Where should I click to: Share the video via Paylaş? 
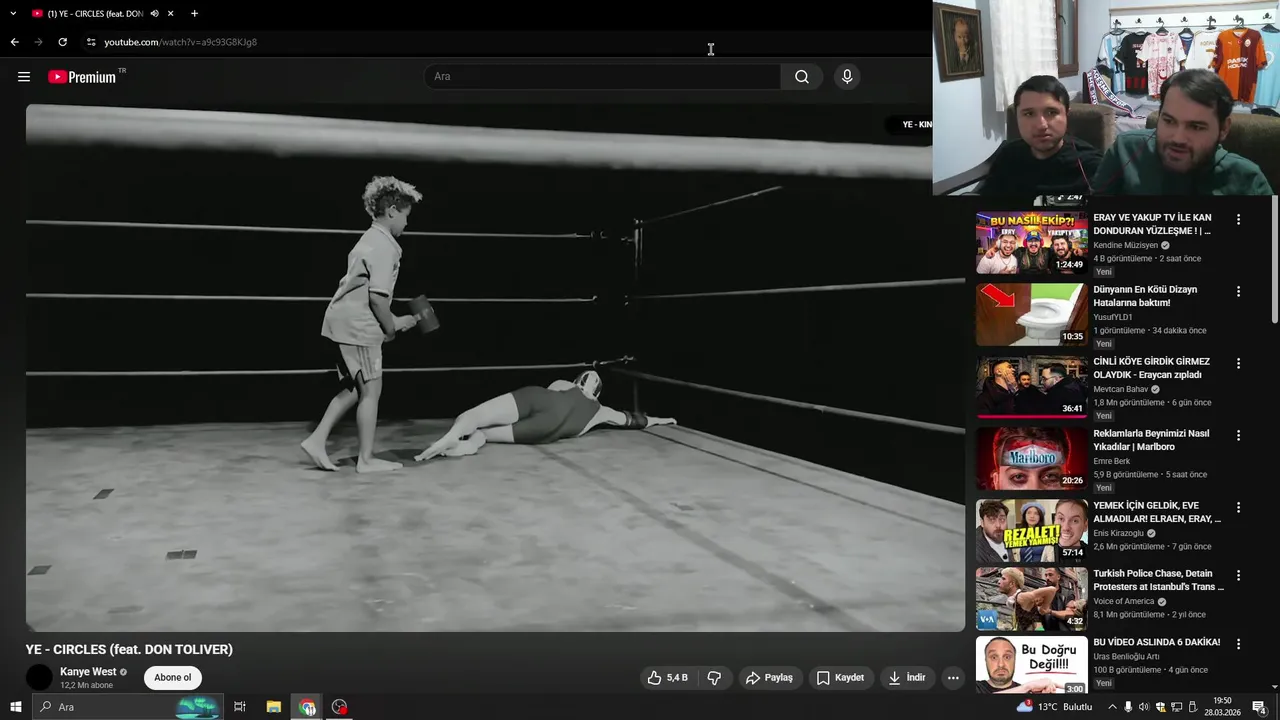pyautogui.click(x=769, y=678)
